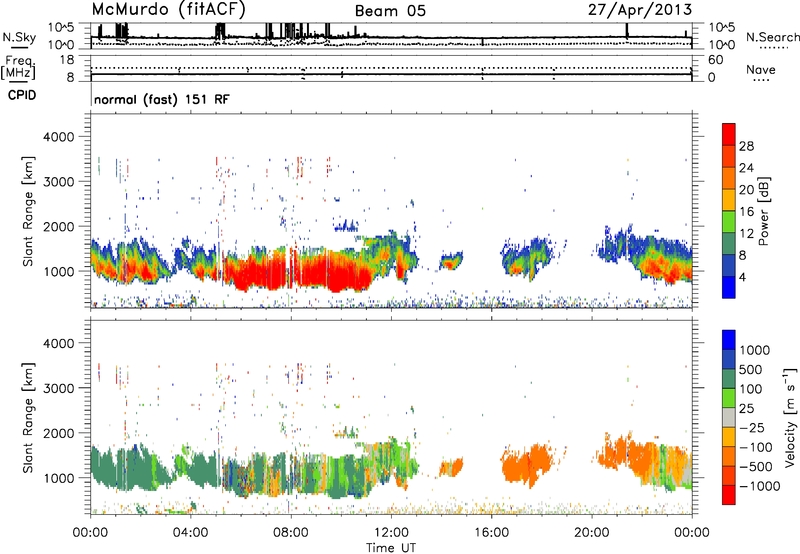800x554 pixels.
Task: Select the red top of the power colorbar
Action: 729,134
